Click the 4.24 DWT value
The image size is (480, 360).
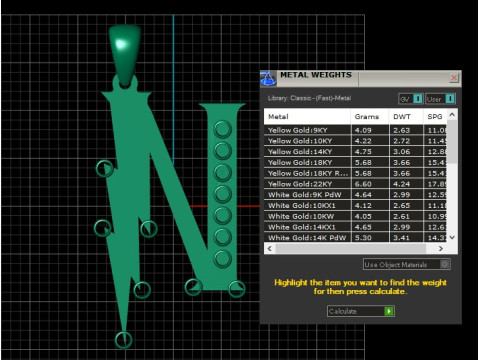(402, 184)
